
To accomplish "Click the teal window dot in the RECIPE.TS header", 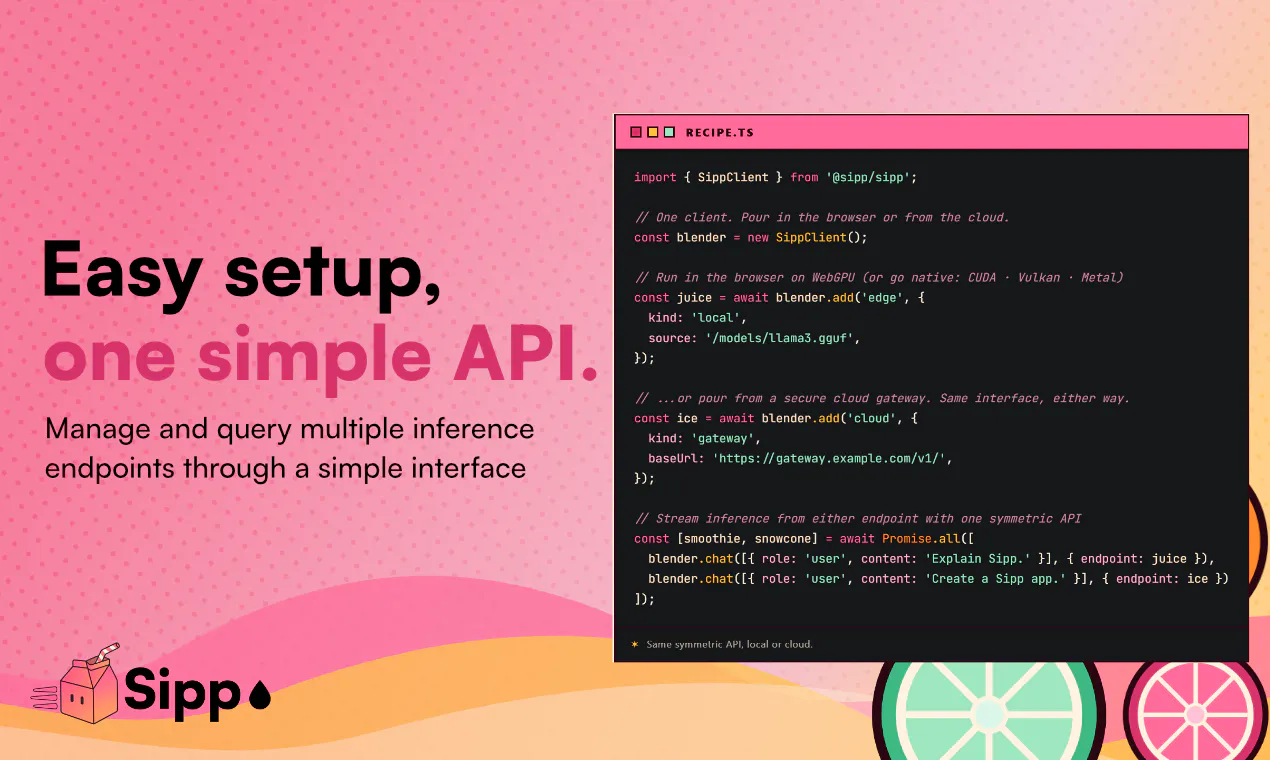I will (x=669, y=132).
